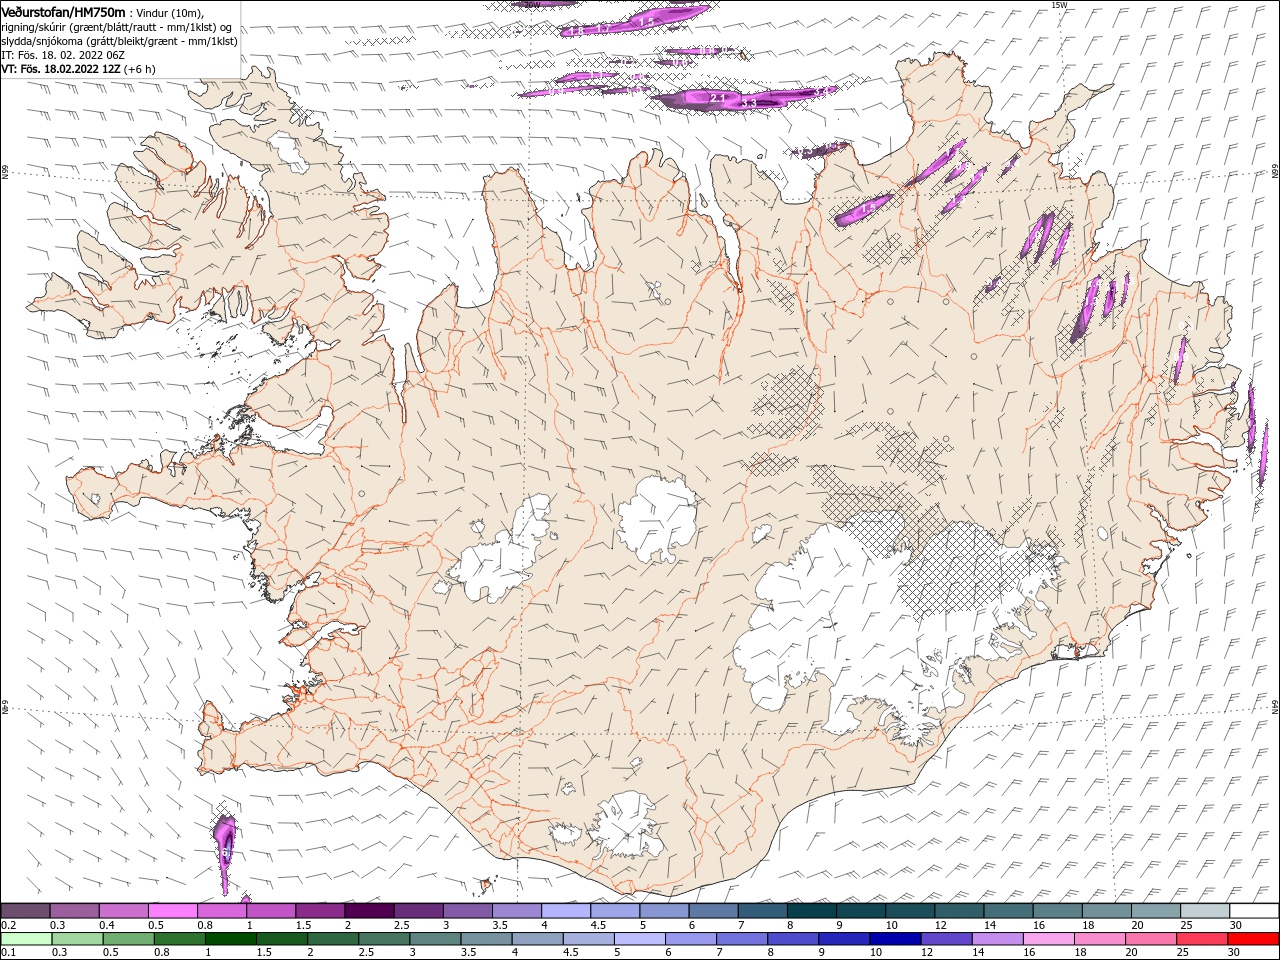
Task: Pick the lower legend pale green swatch at 0.1
Action: click(26, 939)
